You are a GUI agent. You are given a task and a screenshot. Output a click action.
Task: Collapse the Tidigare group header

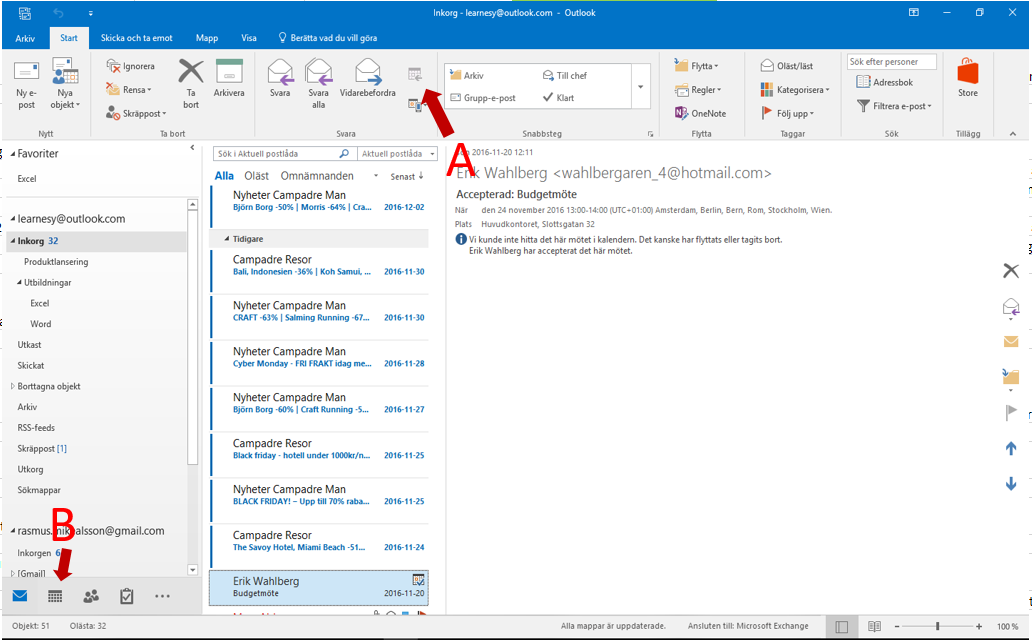[x=227, y=239]
